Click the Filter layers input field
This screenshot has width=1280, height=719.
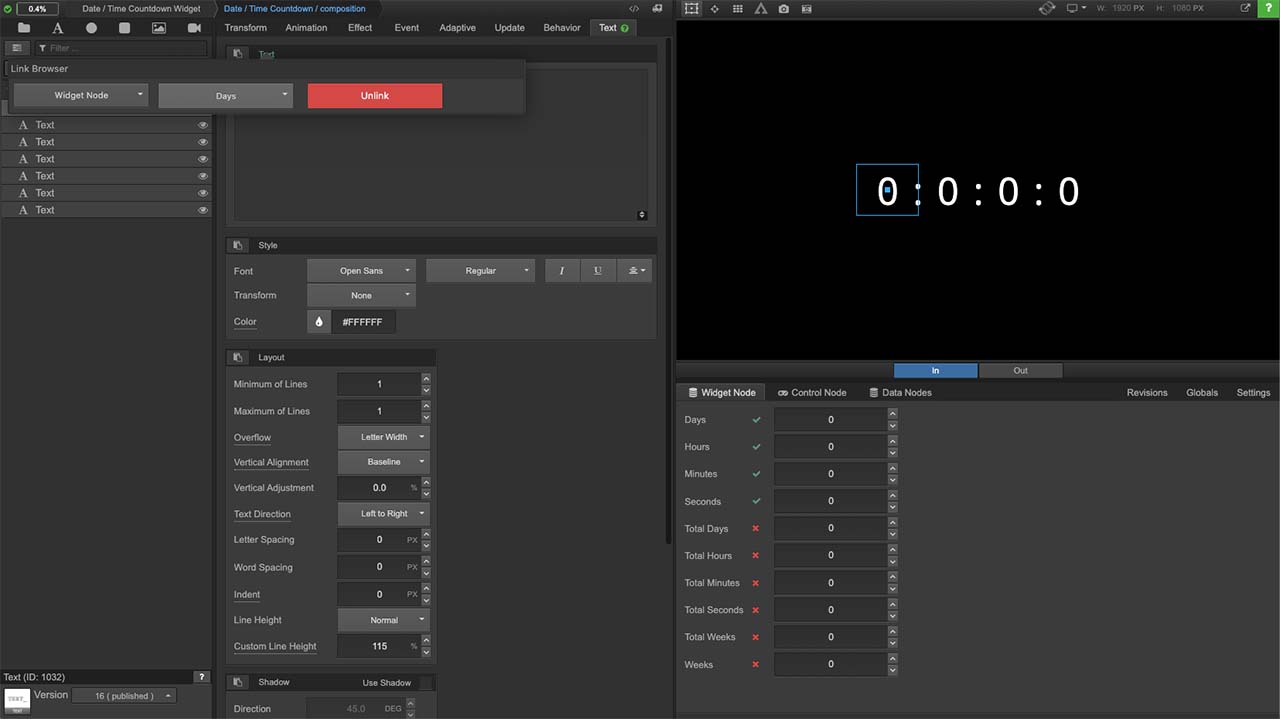[x=121, y=48]
